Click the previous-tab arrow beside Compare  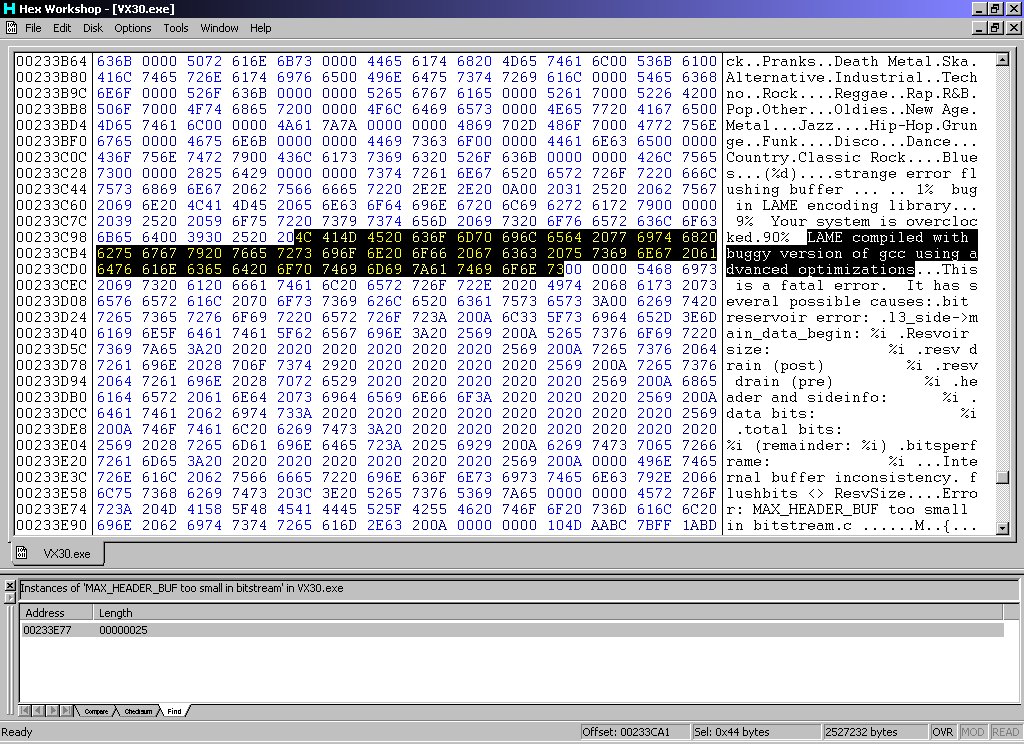[x=38, y=711]
